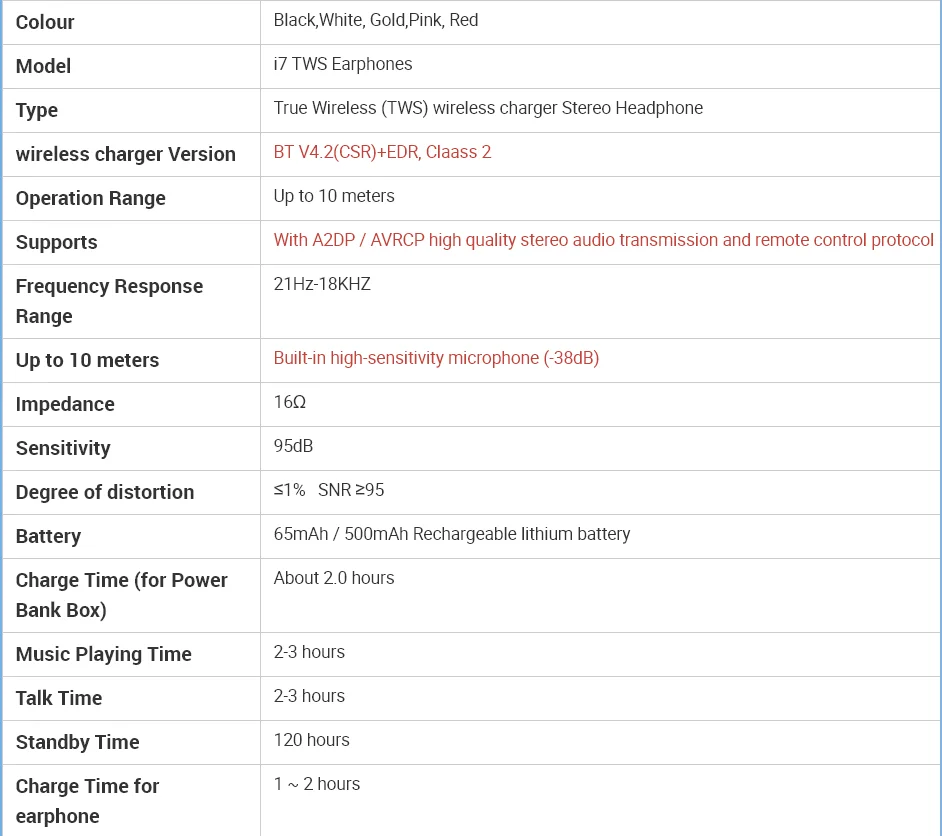Click the 16Ω impedance value
The width and height of the screenshot is (942, 836).
[x=290, y=402]
